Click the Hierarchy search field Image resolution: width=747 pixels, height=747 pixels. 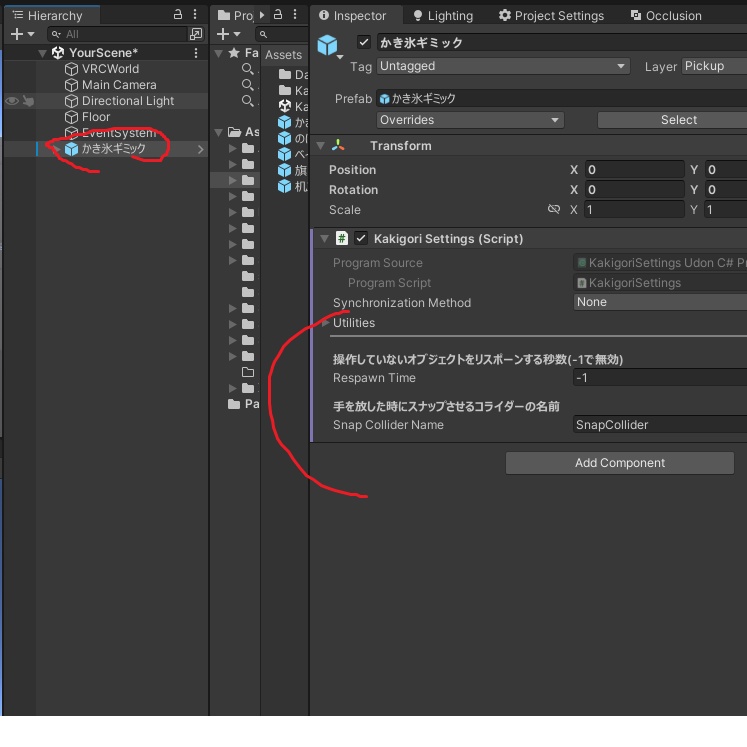pyautogui.click(x=117, y=34)
